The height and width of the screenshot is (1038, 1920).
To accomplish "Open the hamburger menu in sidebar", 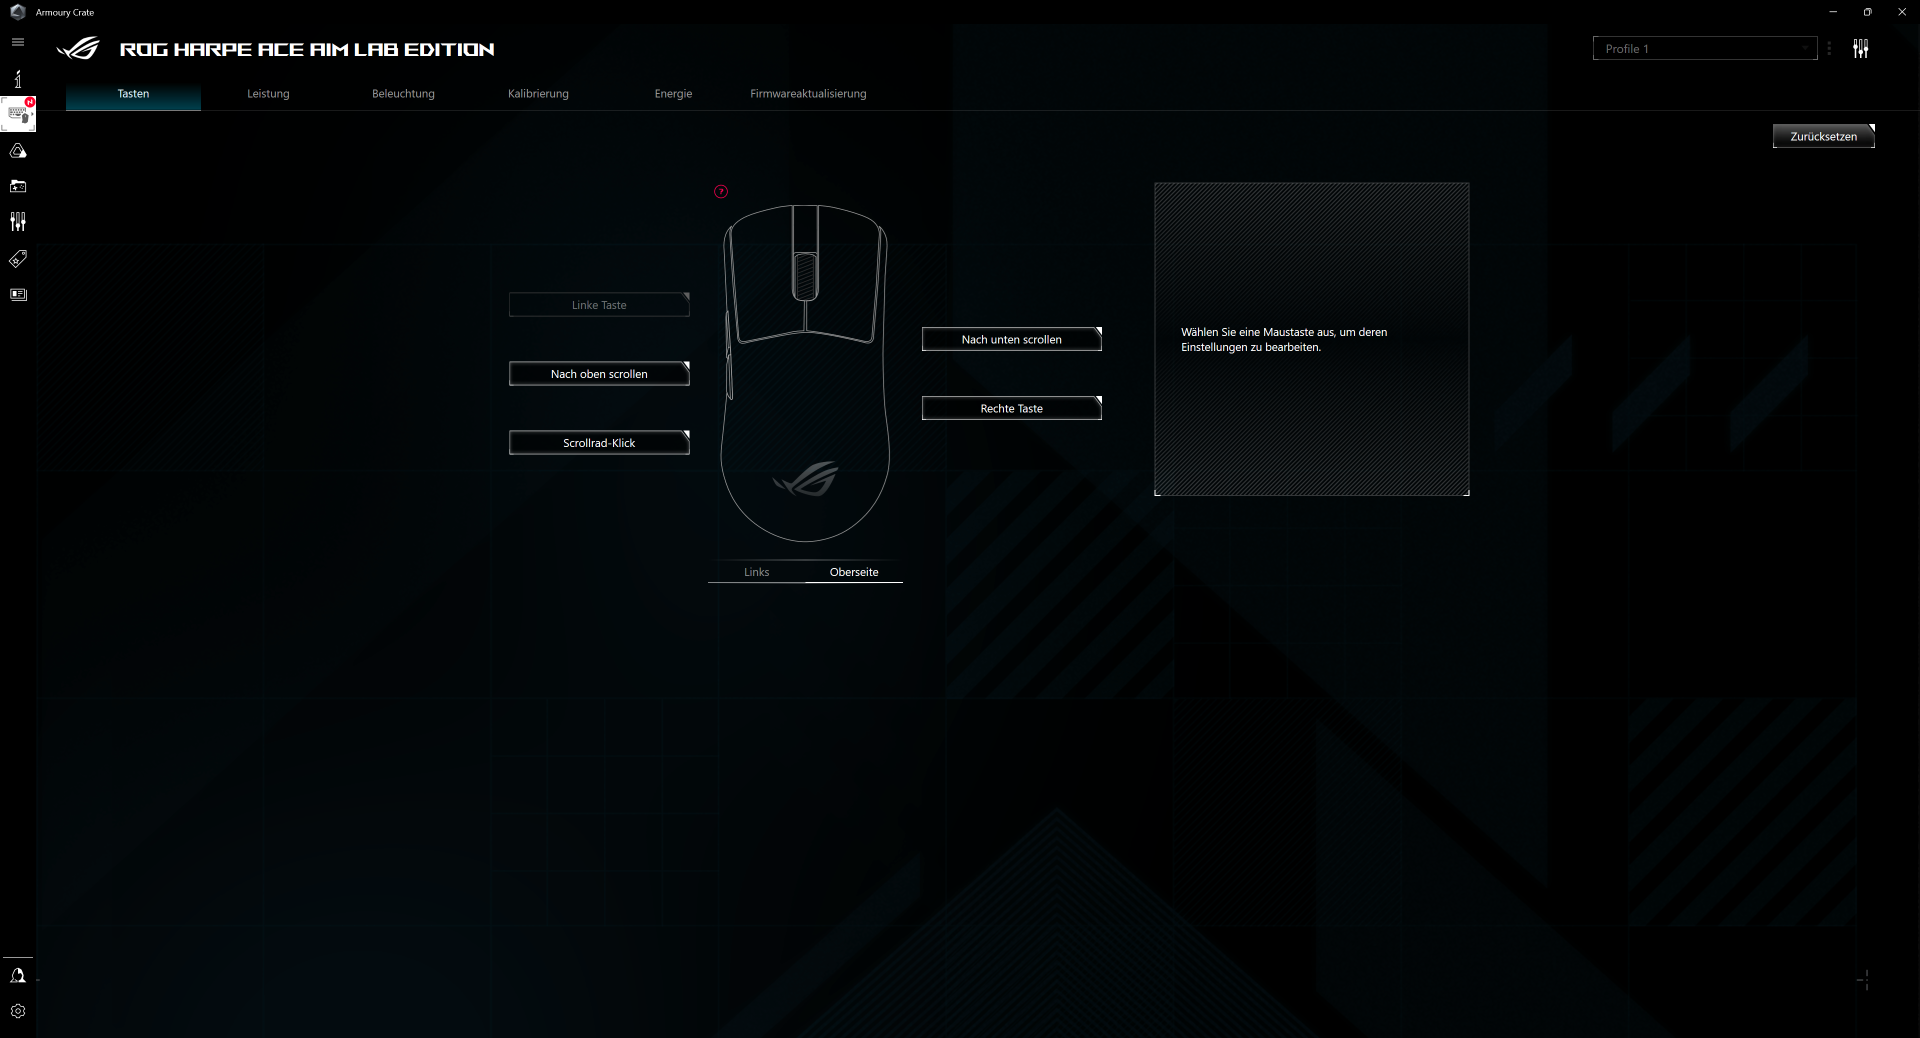I will 17,42.
